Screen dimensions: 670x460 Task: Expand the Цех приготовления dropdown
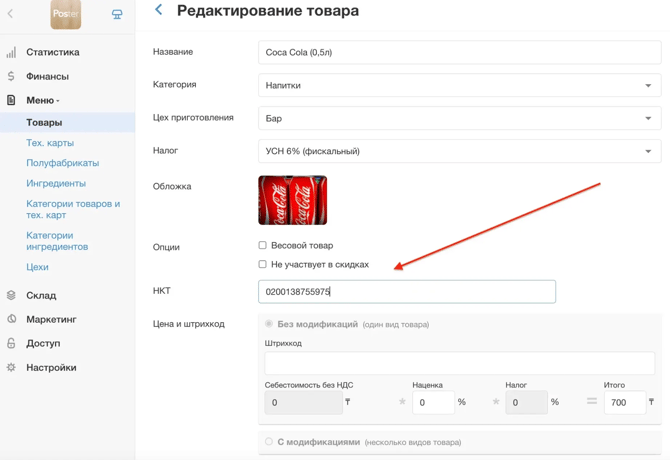[x=459, y=119]
